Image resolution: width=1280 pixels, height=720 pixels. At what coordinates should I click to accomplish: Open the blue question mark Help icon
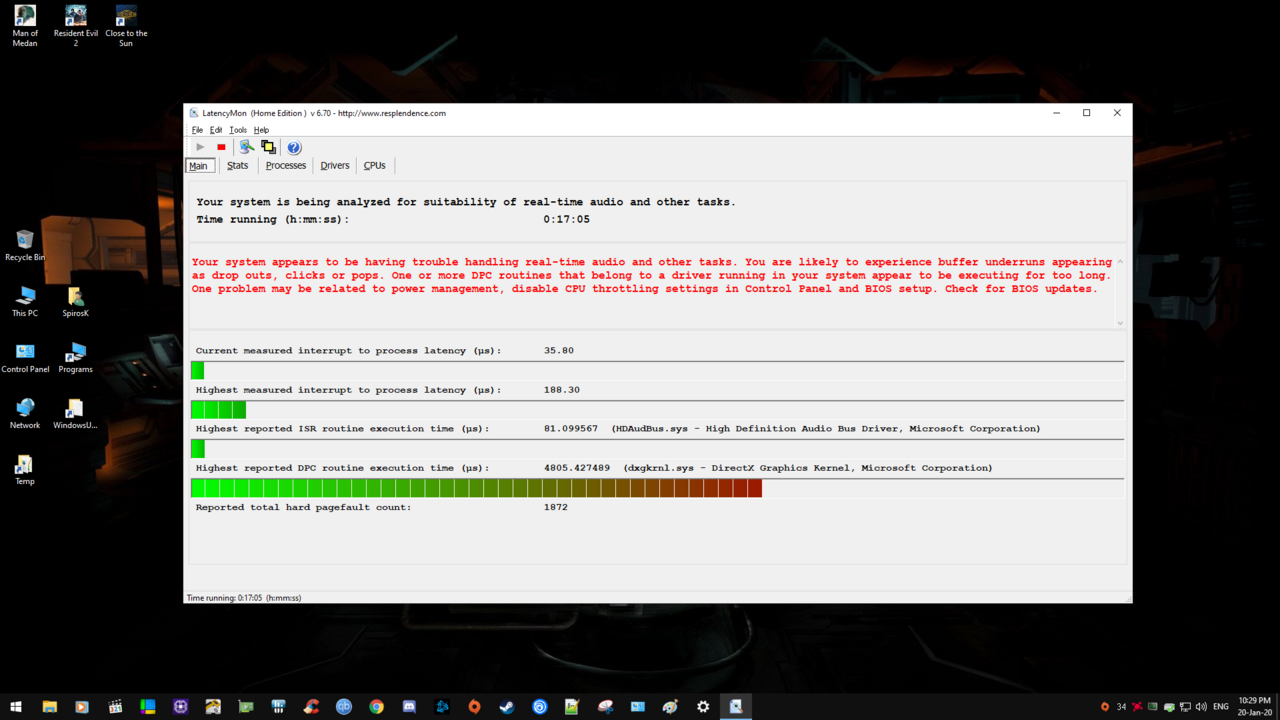tap(294, 147)
